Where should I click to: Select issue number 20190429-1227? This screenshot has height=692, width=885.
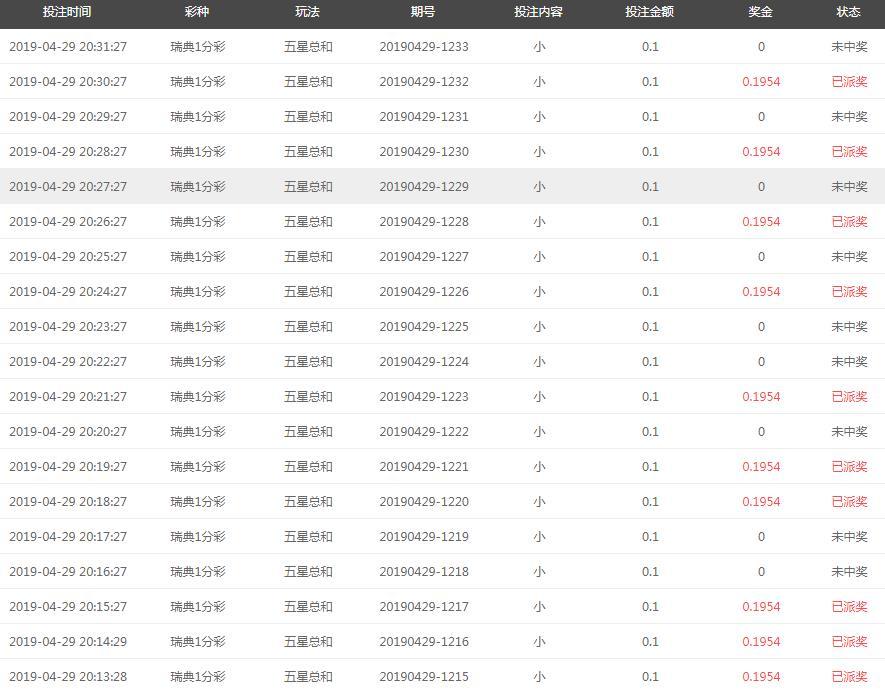pyautogui.click(x=424, y=257)
